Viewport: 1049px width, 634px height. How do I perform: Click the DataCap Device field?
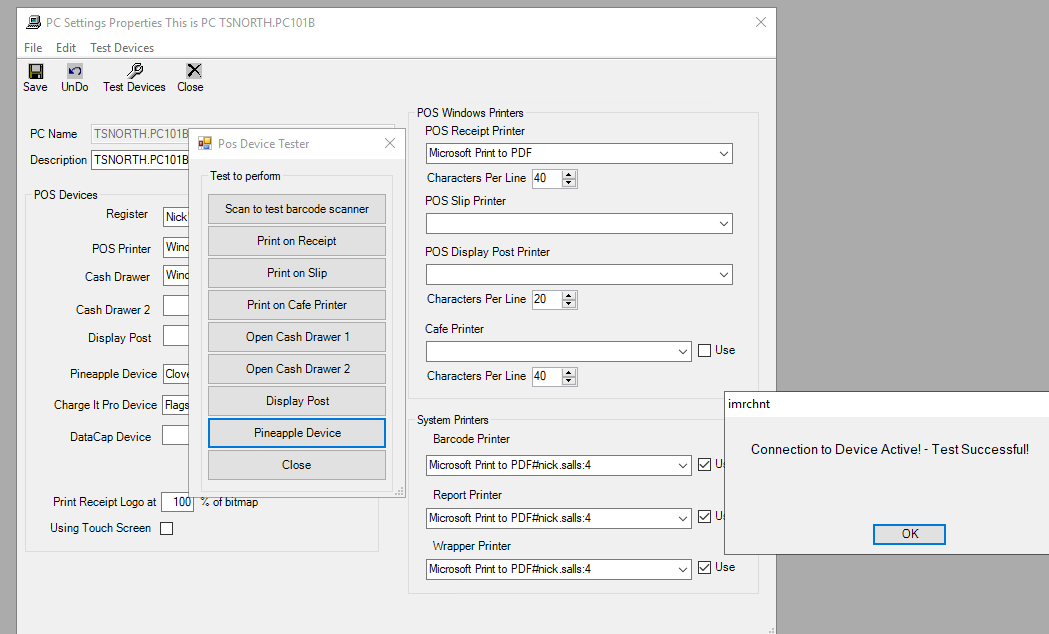pyautogui.click(x=177, y=435)
